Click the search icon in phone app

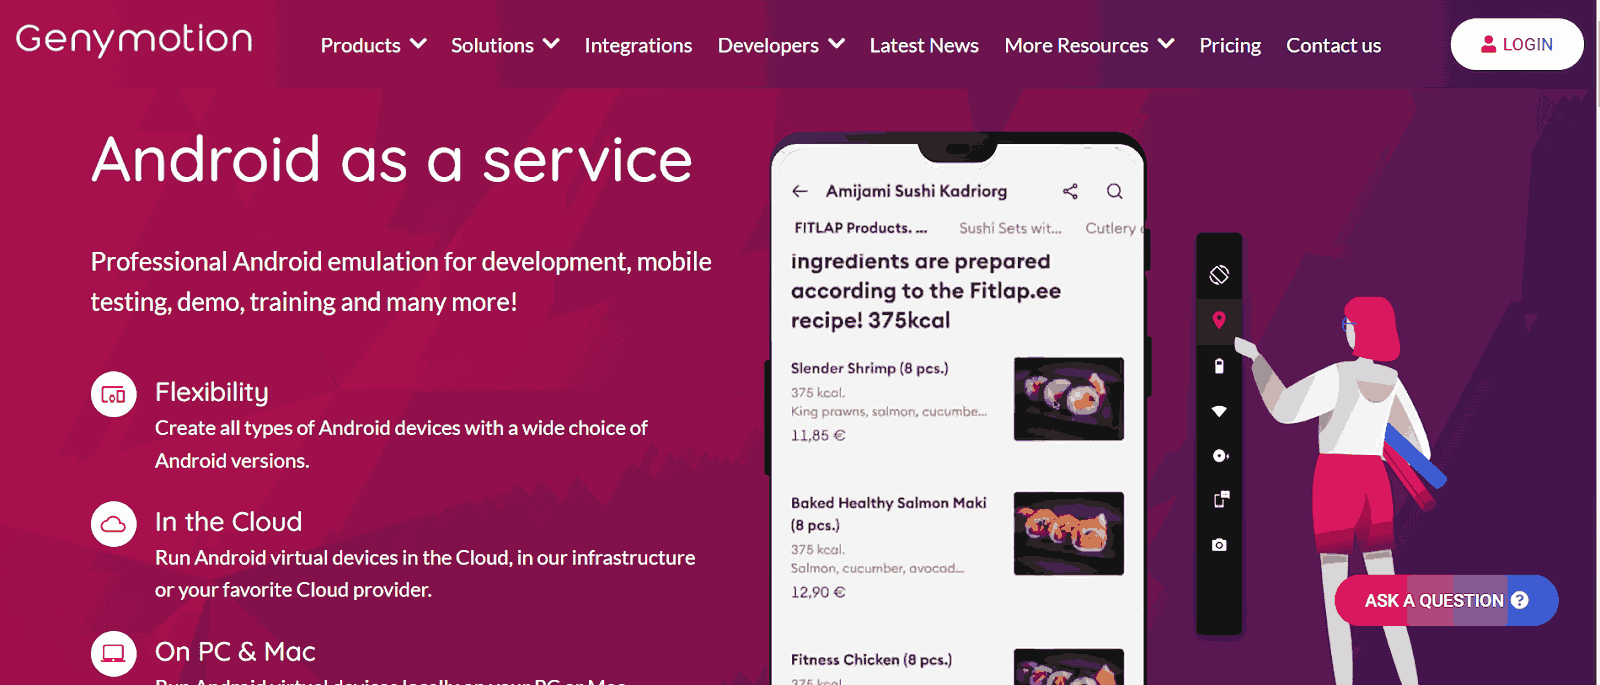tap(1114, 191)
